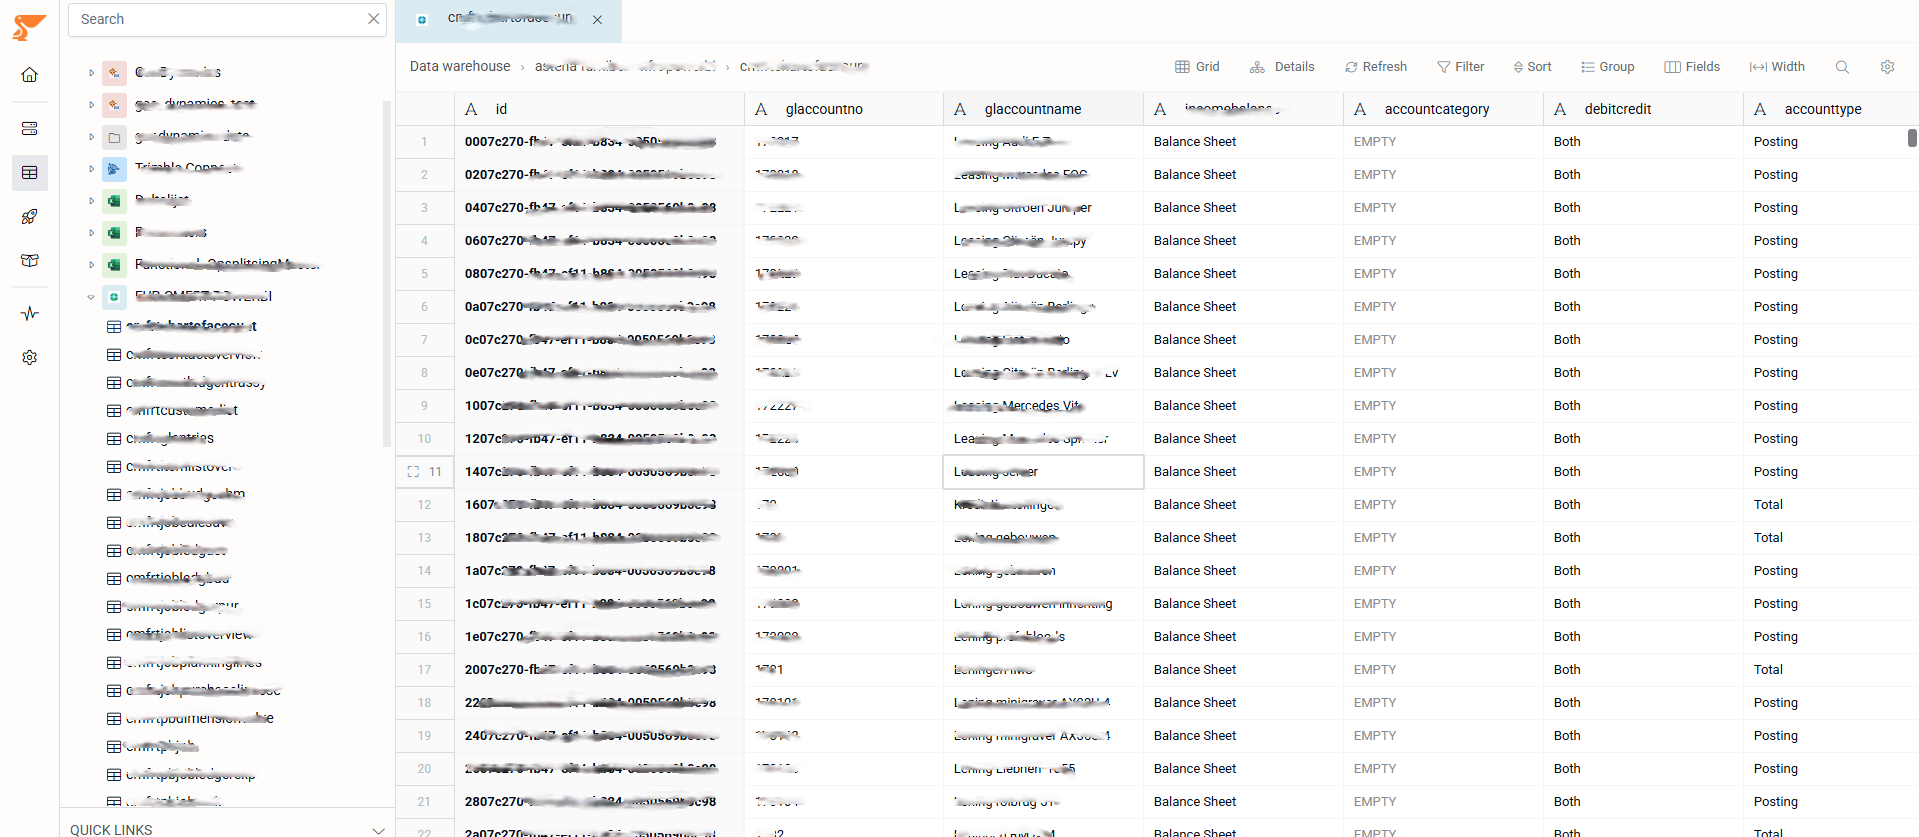The width and height of the screenshot is (1919, 837).
Task: Refresh the table data
Action: [1376, 67]
